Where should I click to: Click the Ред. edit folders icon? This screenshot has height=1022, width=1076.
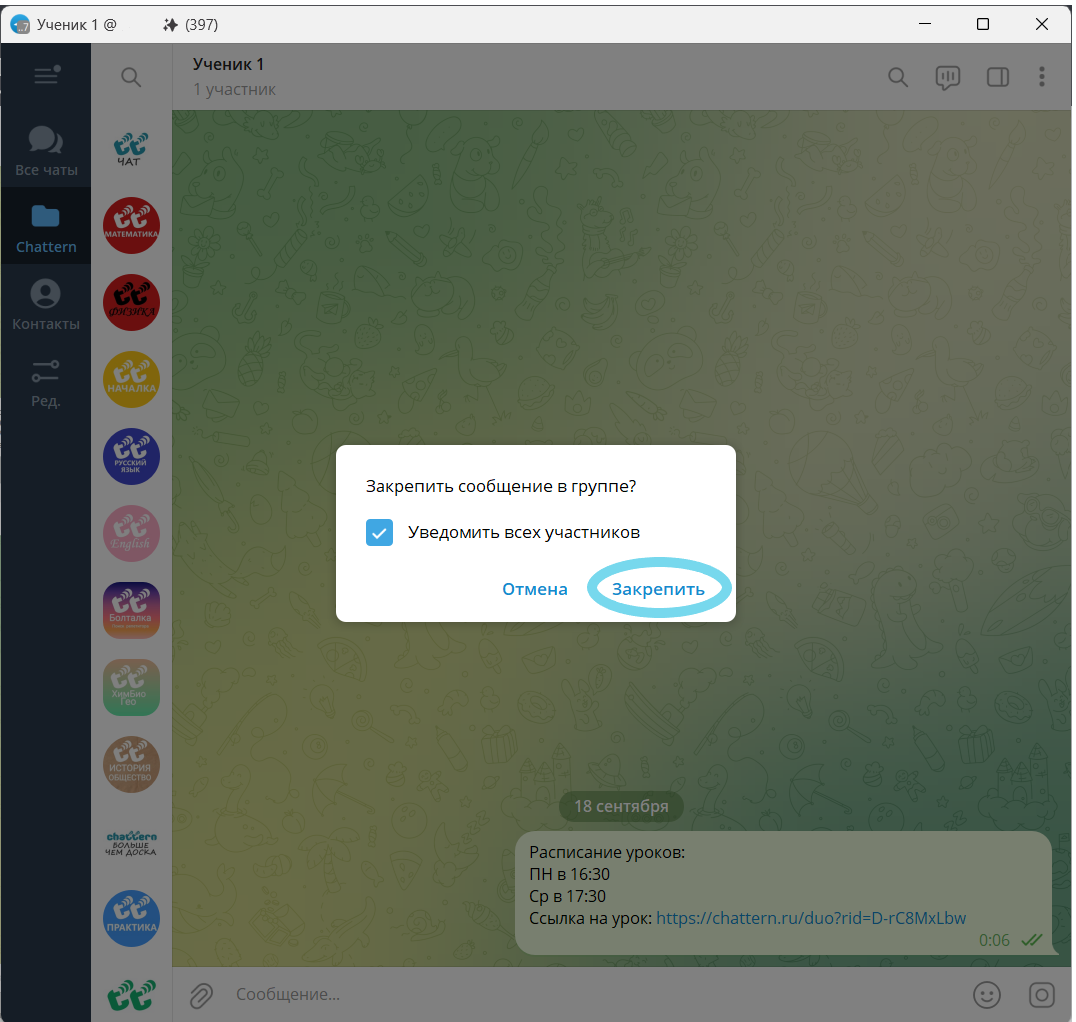[46, 383]
